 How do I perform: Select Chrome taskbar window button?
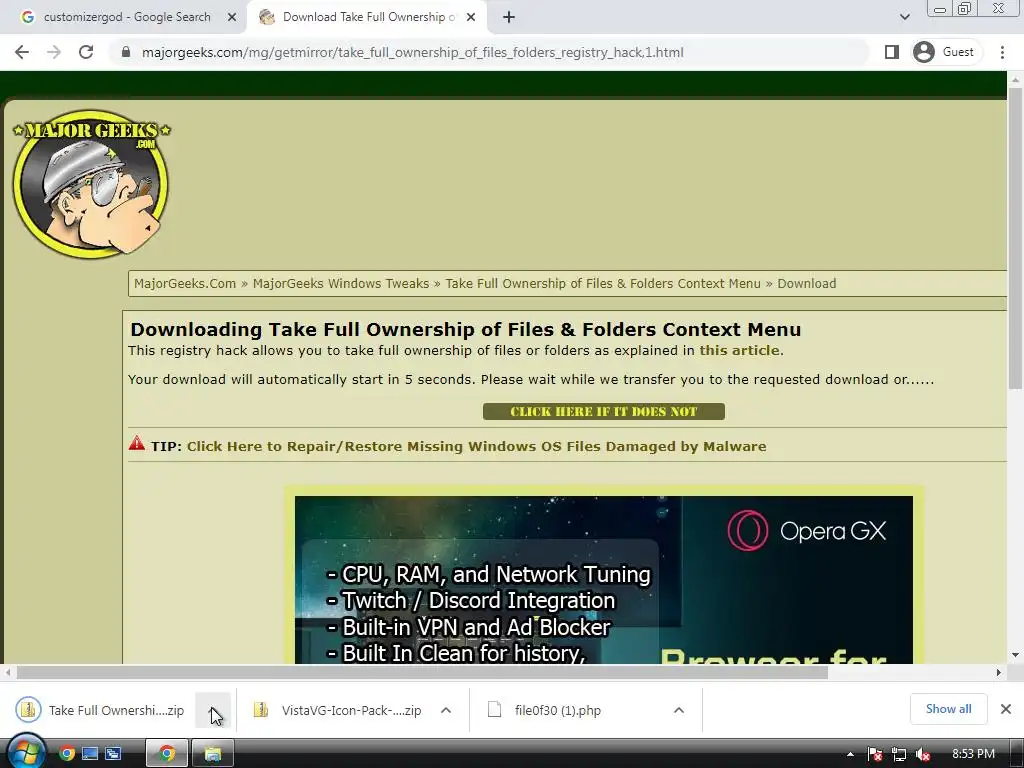(167, 754)
